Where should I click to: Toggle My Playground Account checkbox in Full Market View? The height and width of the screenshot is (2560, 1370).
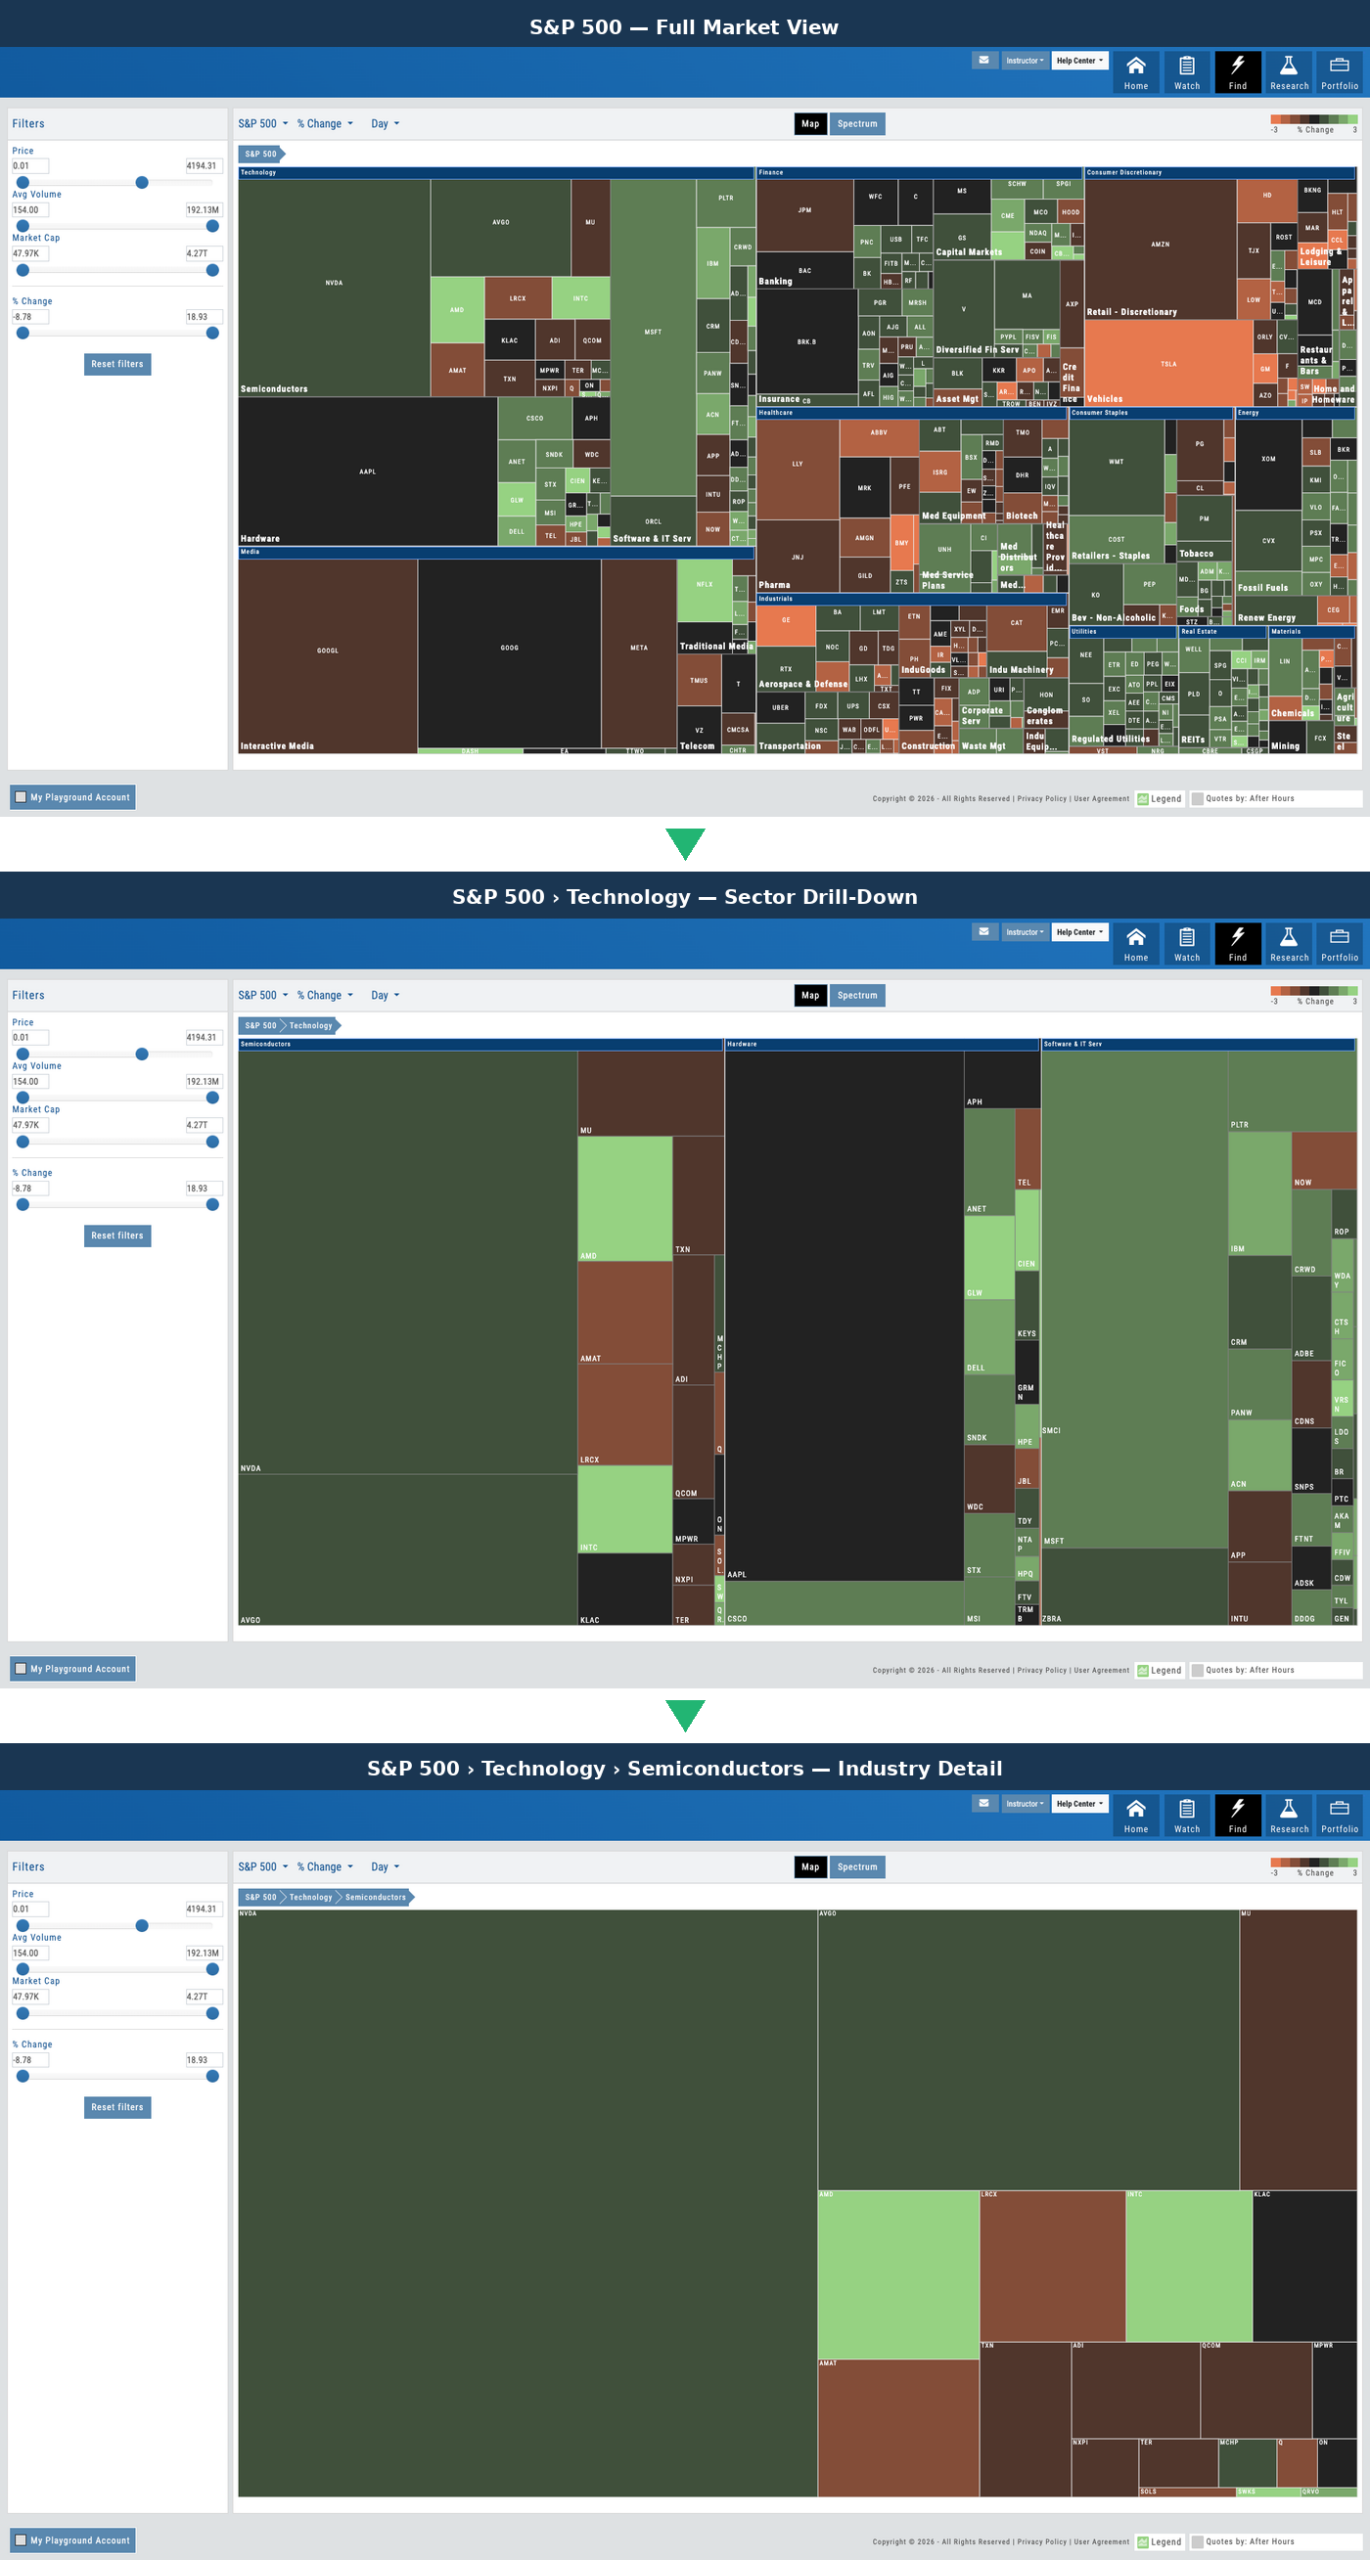pos(21,797)
